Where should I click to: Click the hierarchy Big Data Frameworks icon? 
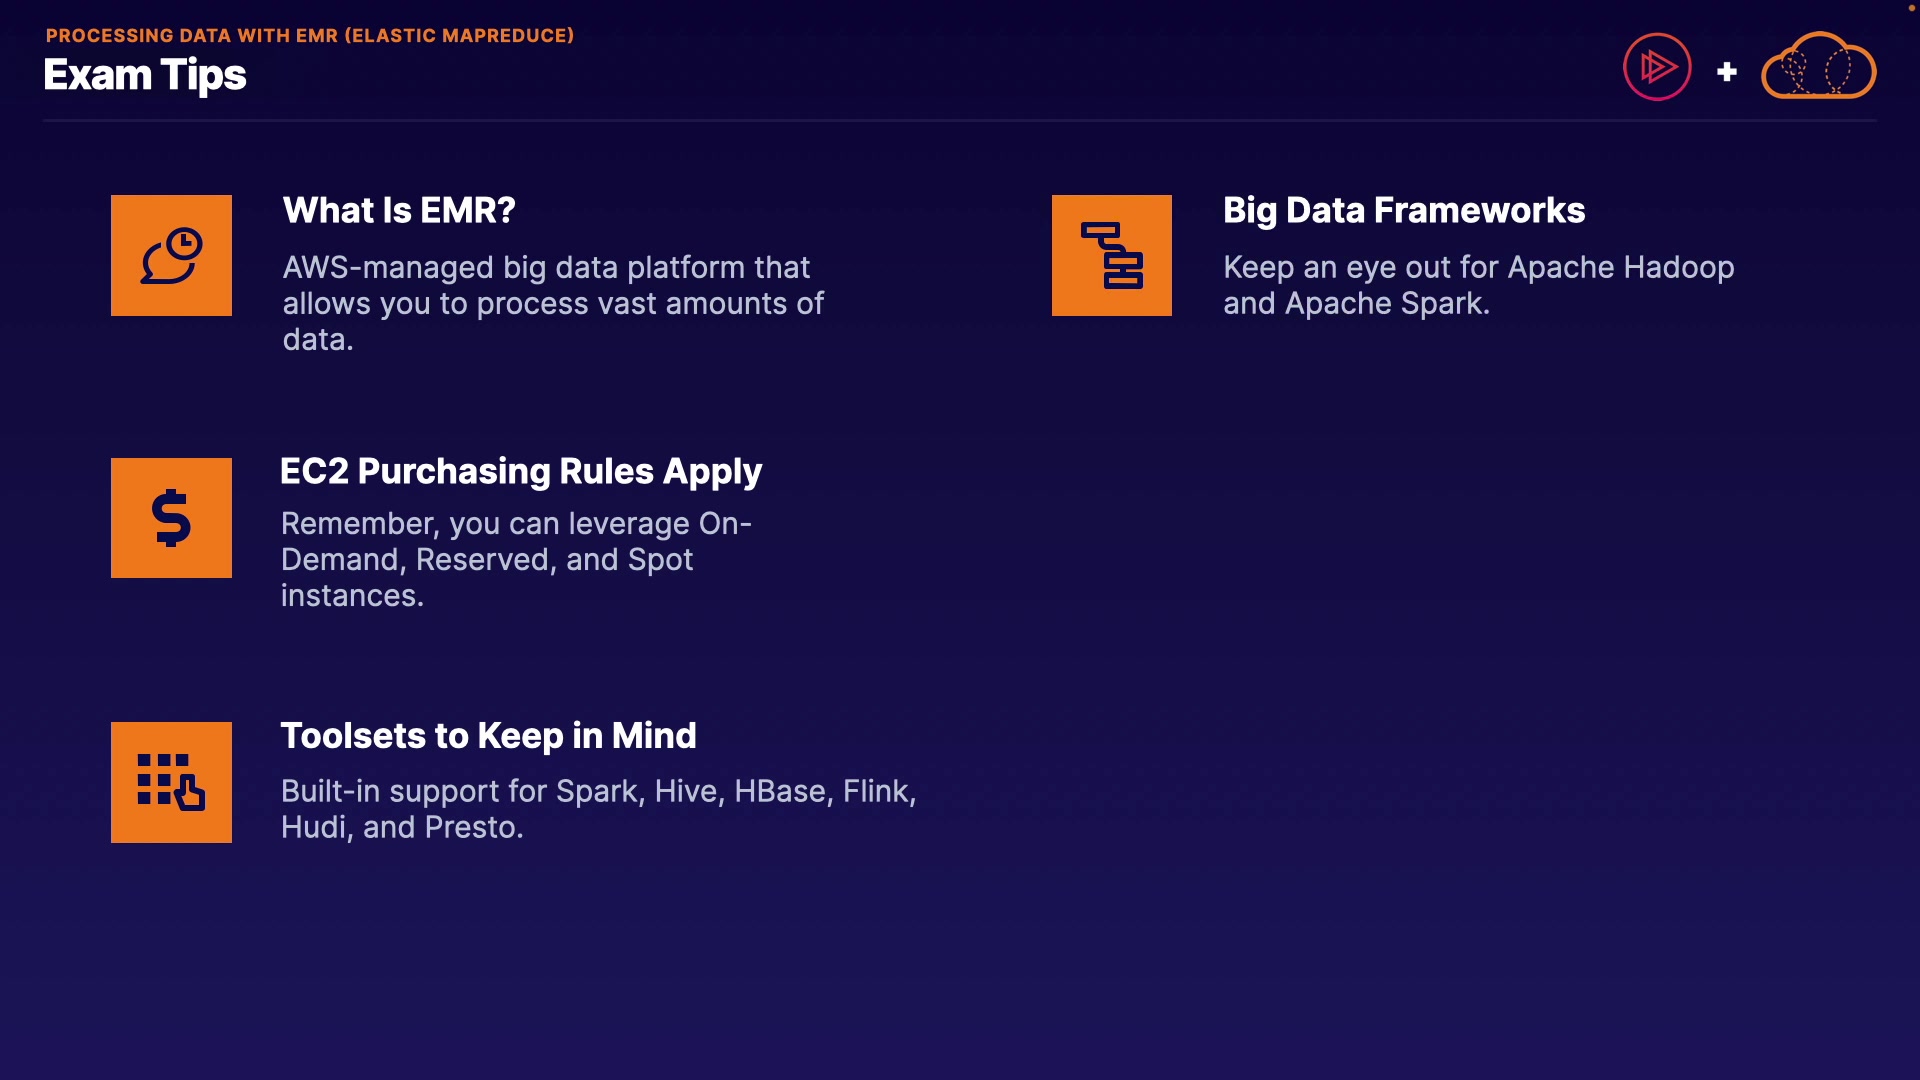click(1111, 255)
